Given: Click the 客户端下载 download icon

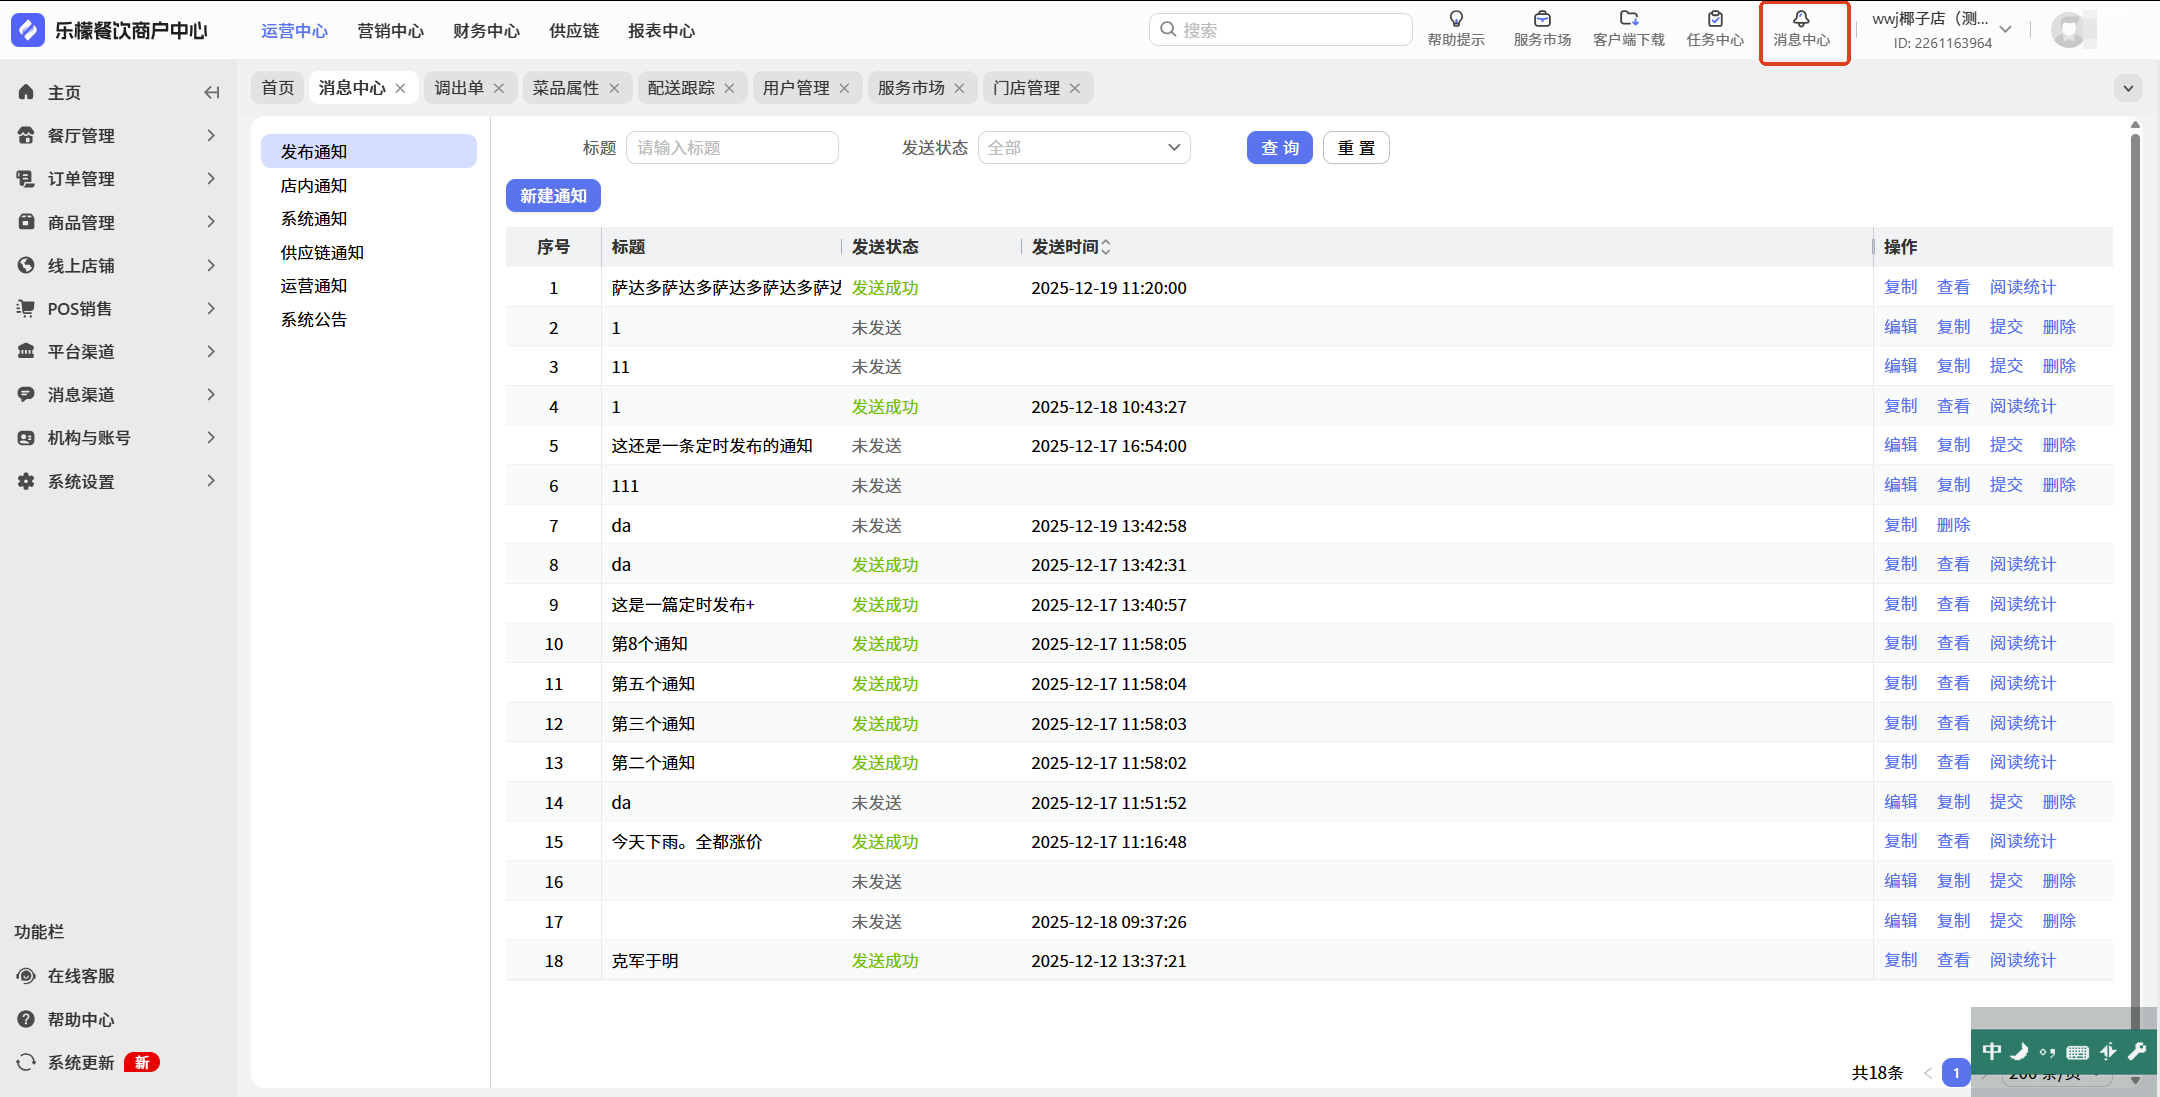Looking at the screenshot, I should [x=1628, y=28].
